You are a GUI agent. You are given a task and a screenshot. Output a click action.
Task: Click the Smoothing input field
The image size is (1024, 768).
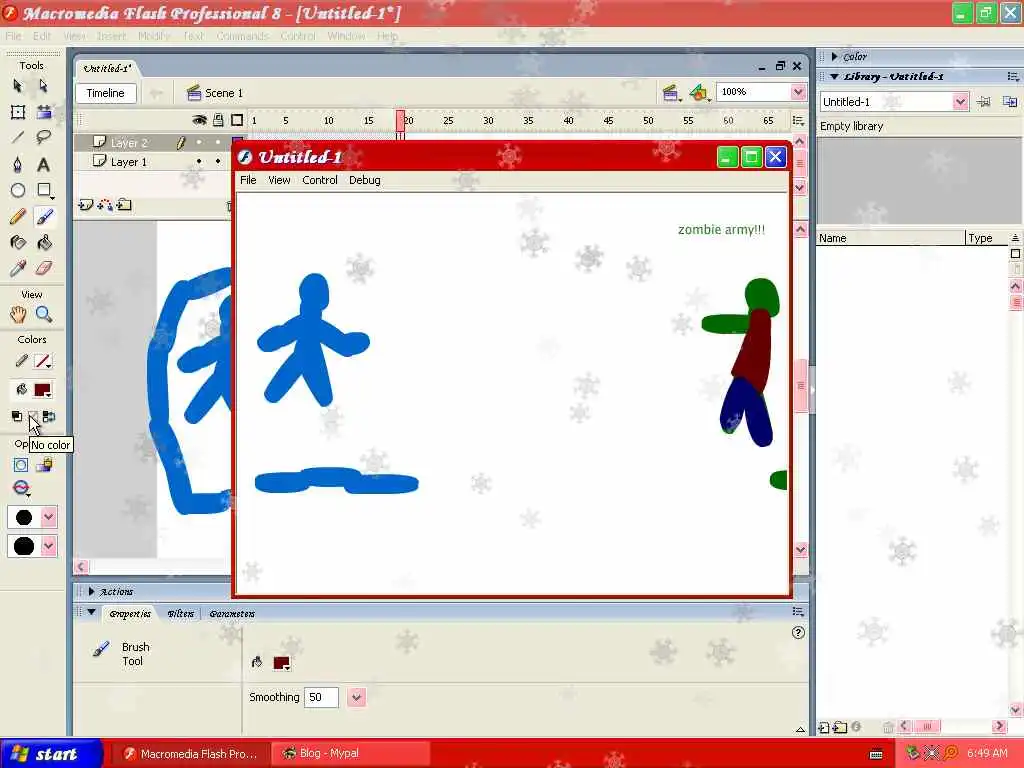pyautogui.click(x=321, y=697)
